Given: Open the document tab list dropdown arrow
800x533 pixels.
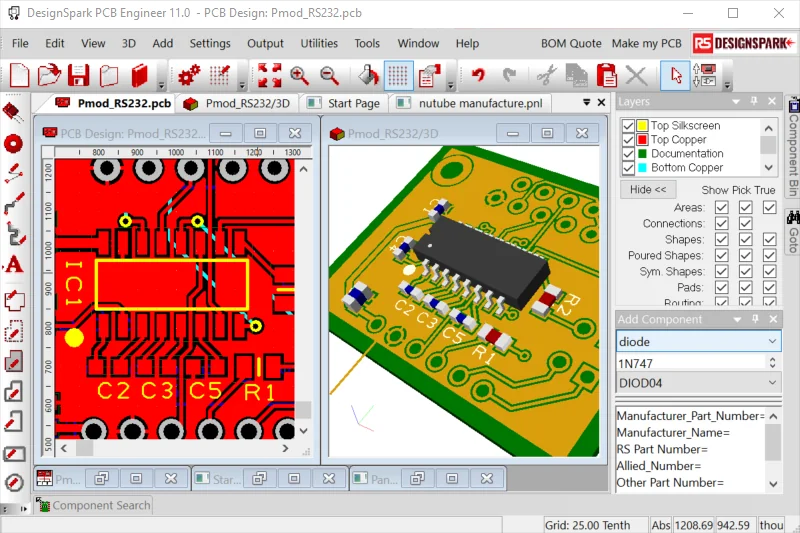Looking at the screenshot, I should click(587, 103).
